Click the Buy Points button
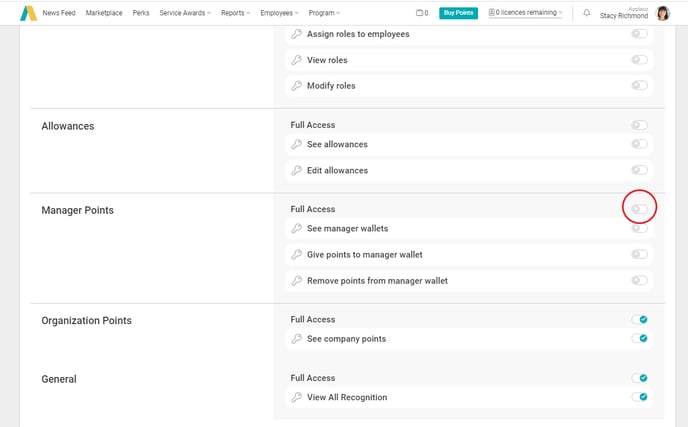 click(x=458, y=13)
